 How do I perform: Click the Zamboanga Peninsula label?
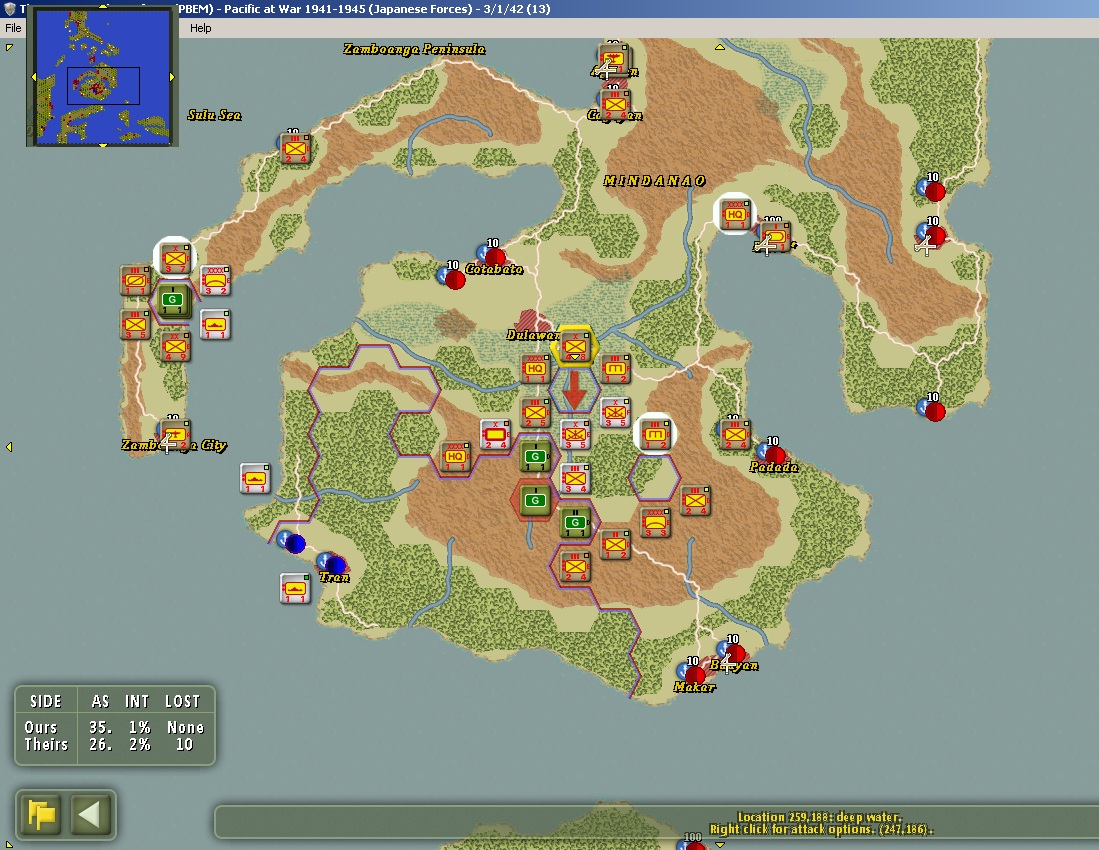(414, 49)
